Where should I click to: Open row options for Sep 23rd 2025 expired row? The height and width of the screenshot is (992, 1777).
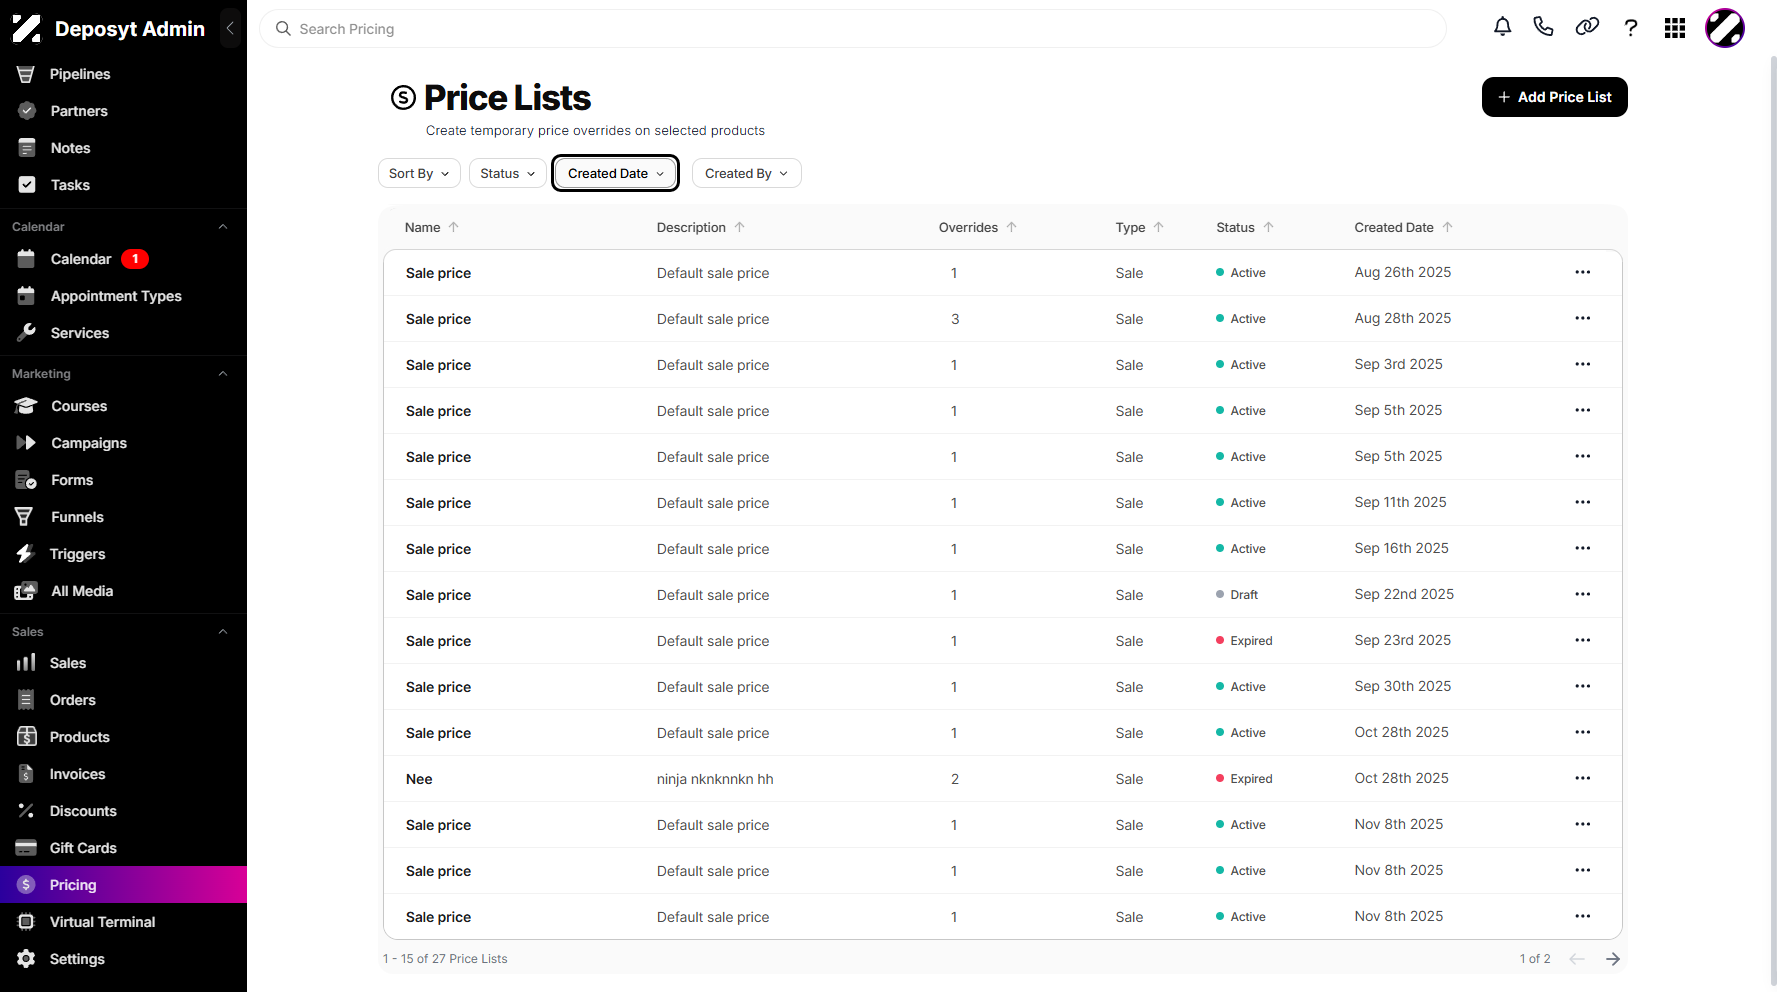[x=1582, y=640]
